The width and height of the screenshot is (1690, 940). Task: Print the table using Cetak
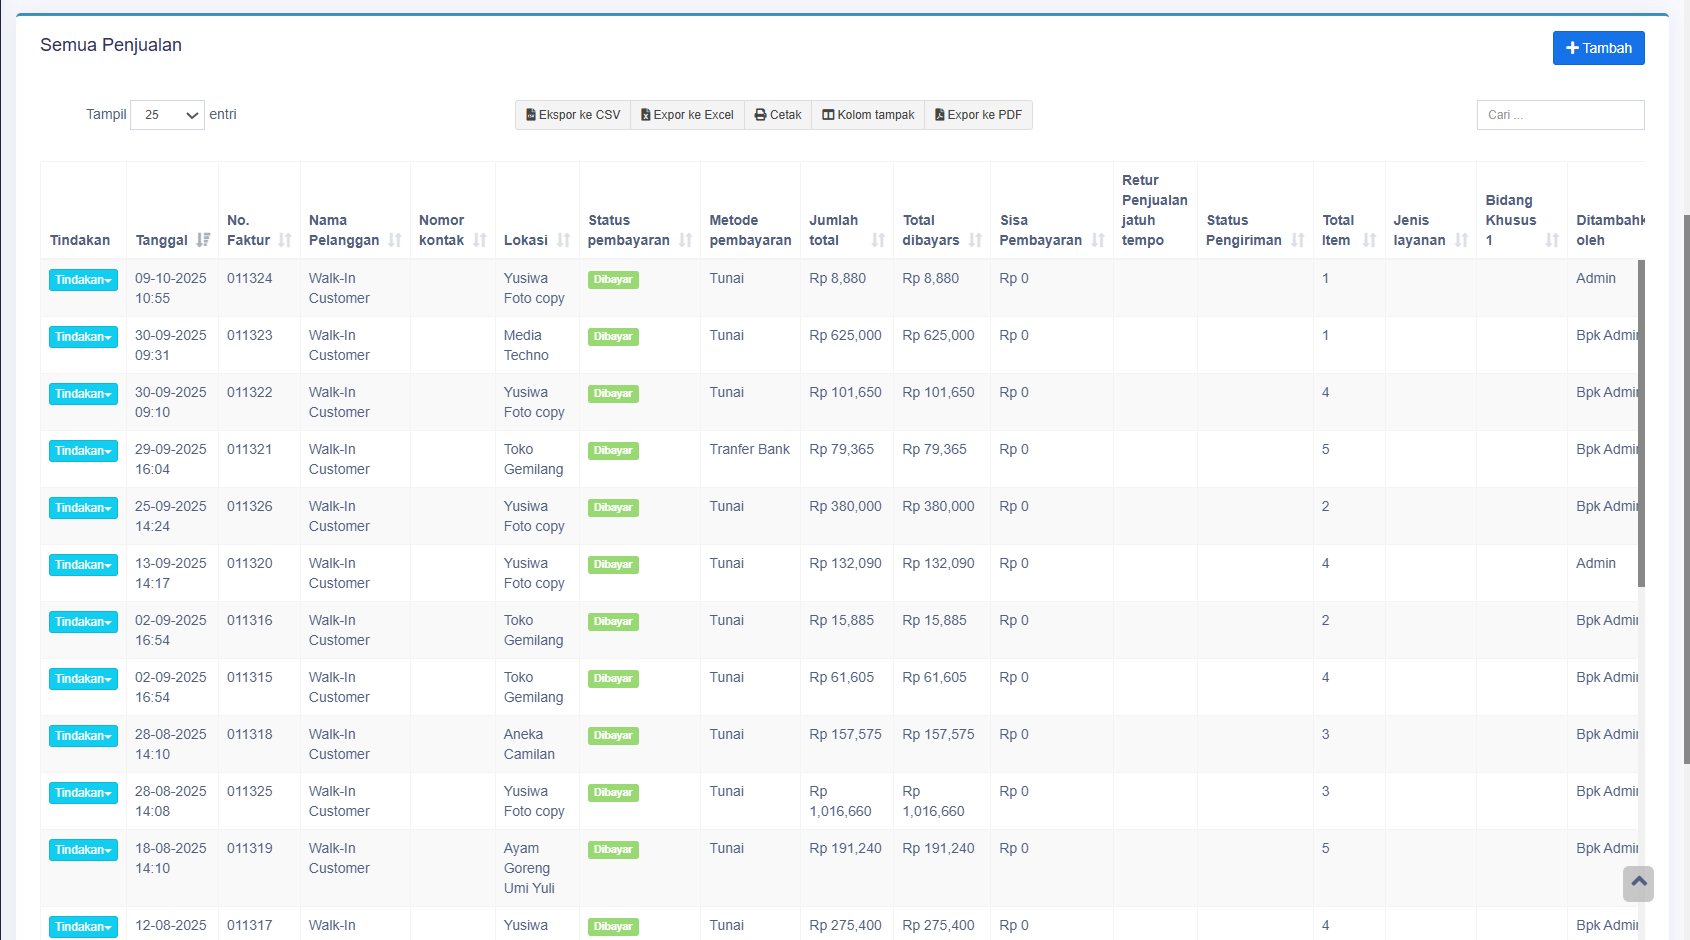point(778,115)
